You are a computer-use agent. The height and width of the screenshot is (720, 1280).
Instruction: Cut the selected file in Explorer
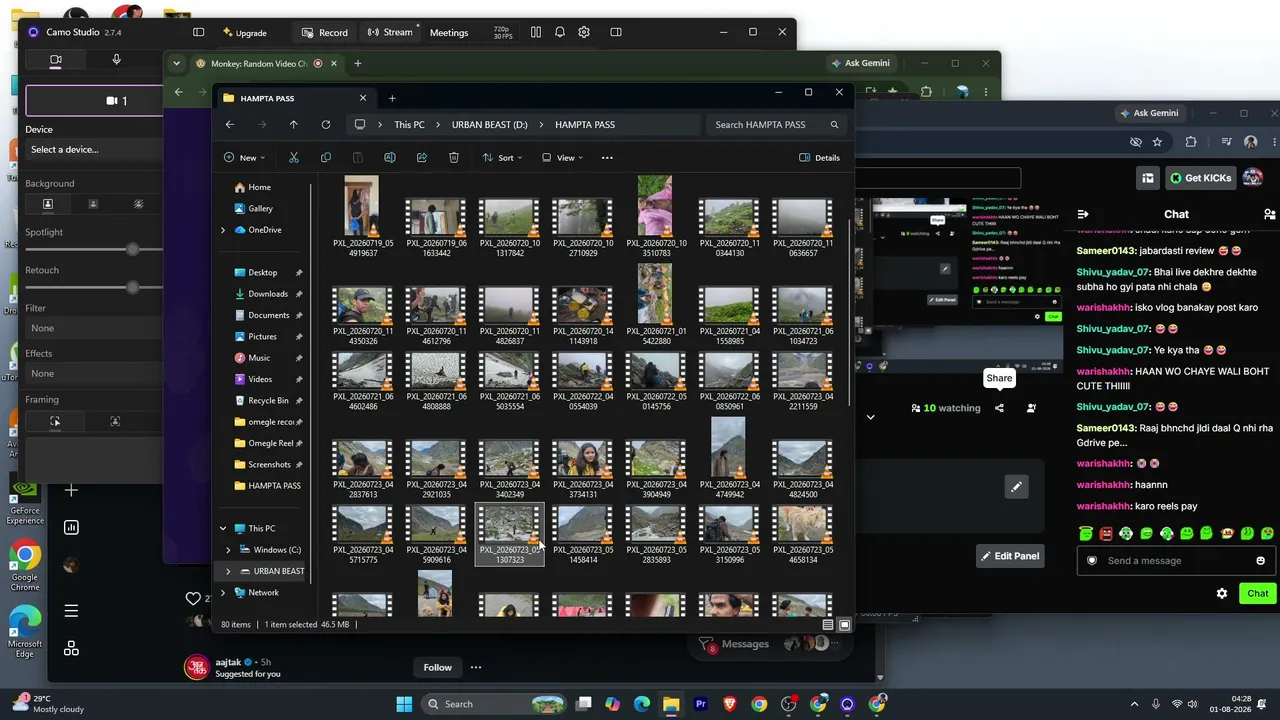(293, 157)
